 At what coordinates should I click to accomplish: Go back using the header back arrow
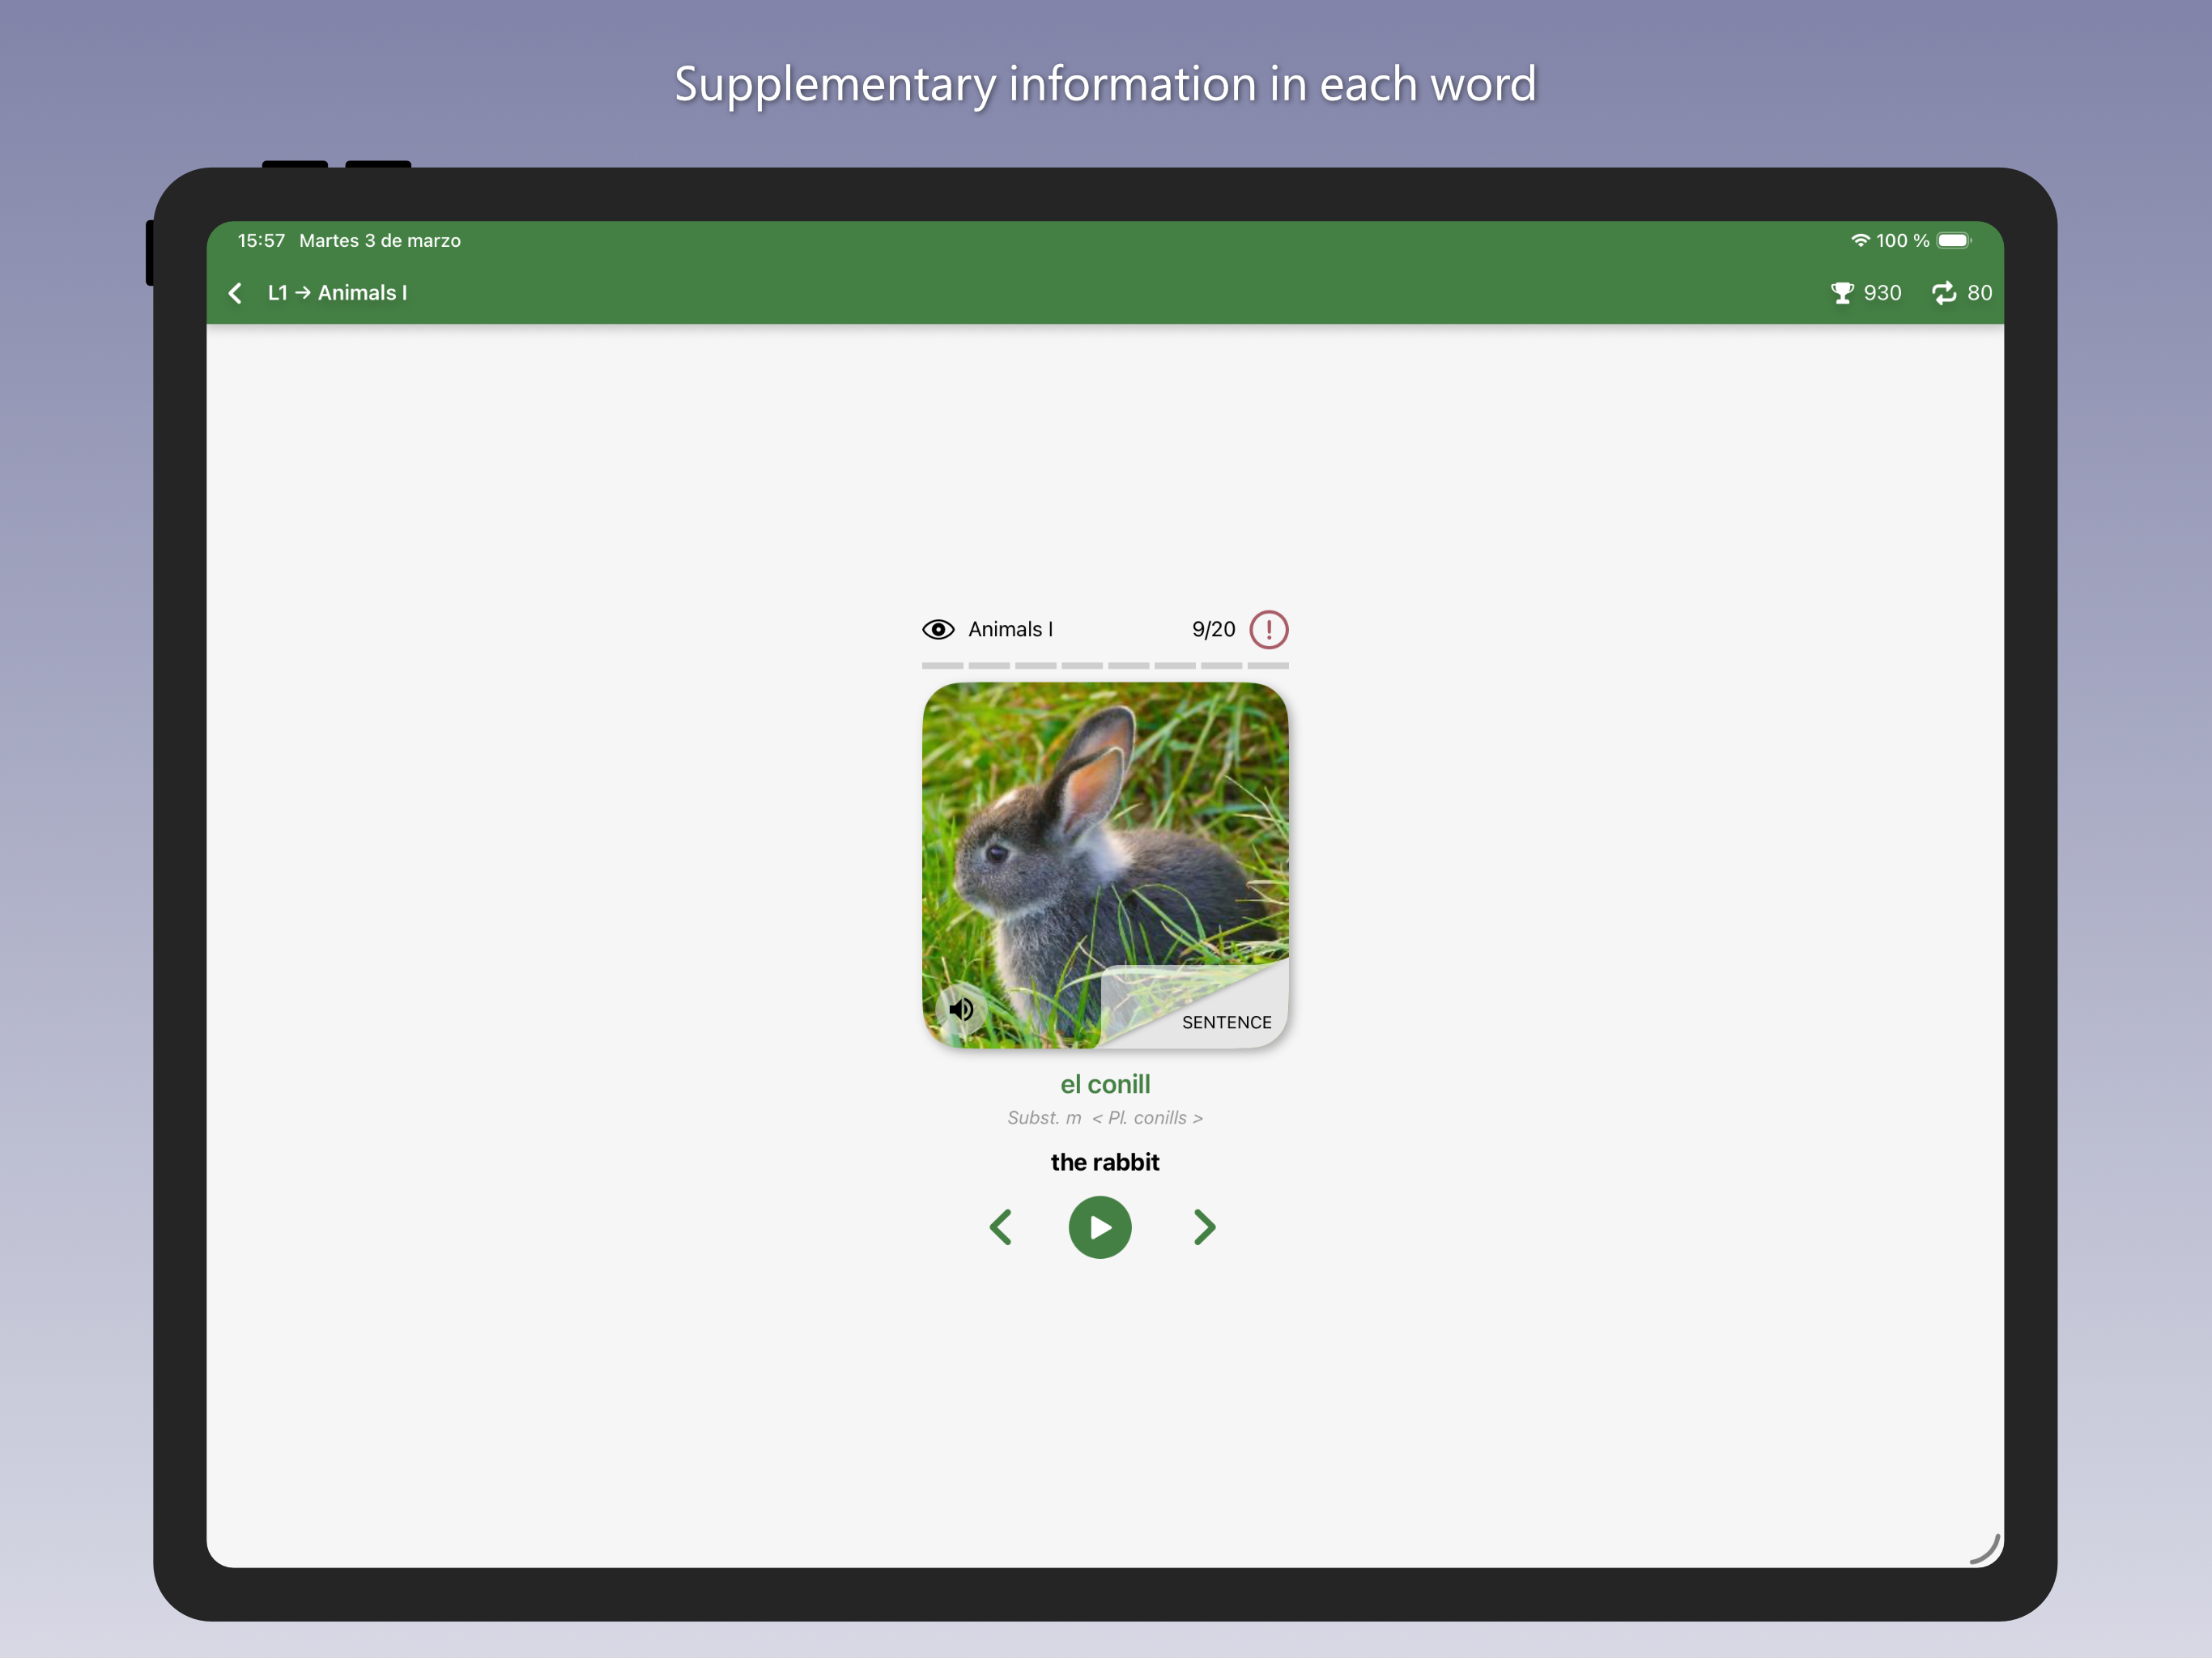(235, 293)
